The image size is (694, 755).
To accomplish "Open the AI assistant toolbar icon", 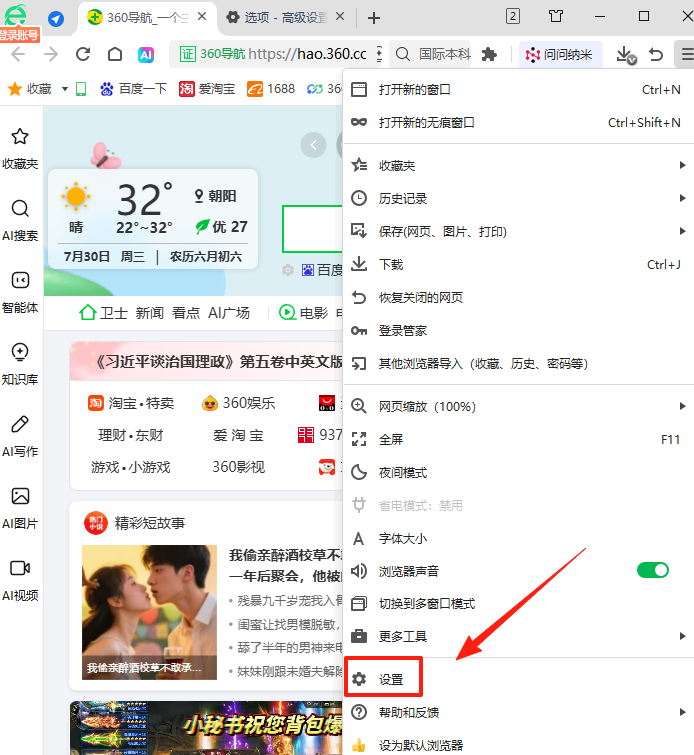I will [146, 54].
